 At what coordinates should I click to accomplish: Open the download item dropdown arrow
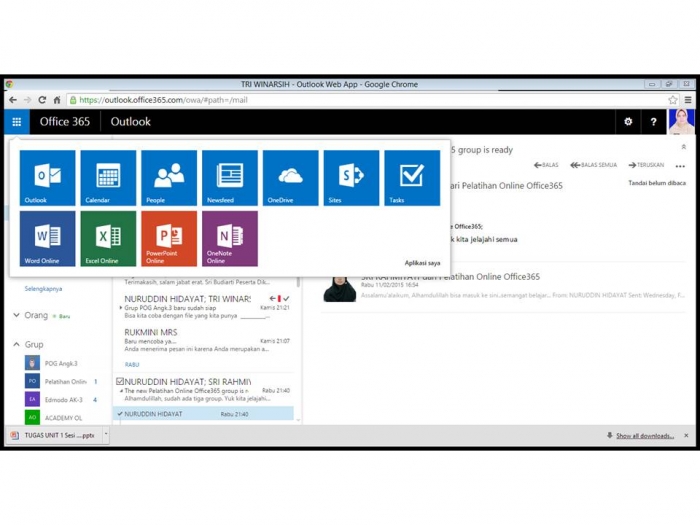[106, 434]
